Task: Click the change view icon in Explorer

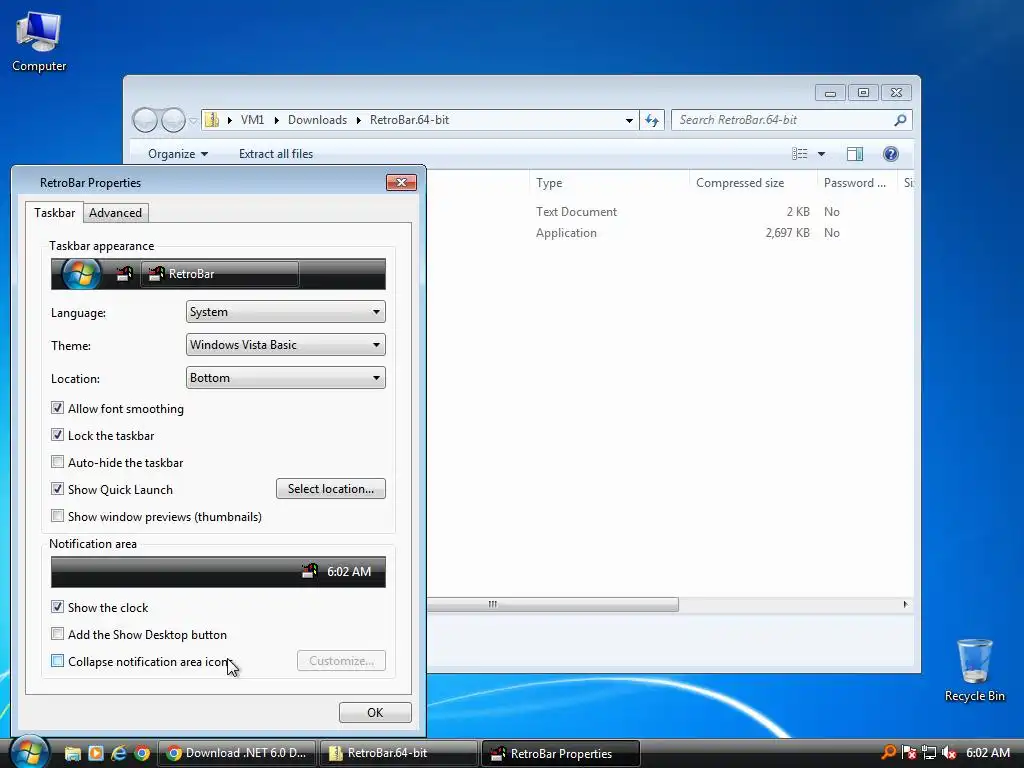Action: click(799, 154)
